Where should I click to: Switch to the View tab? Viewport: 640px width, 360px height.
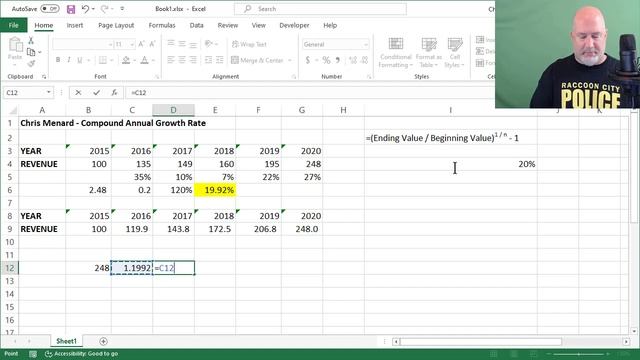click(x=258, y=25)
